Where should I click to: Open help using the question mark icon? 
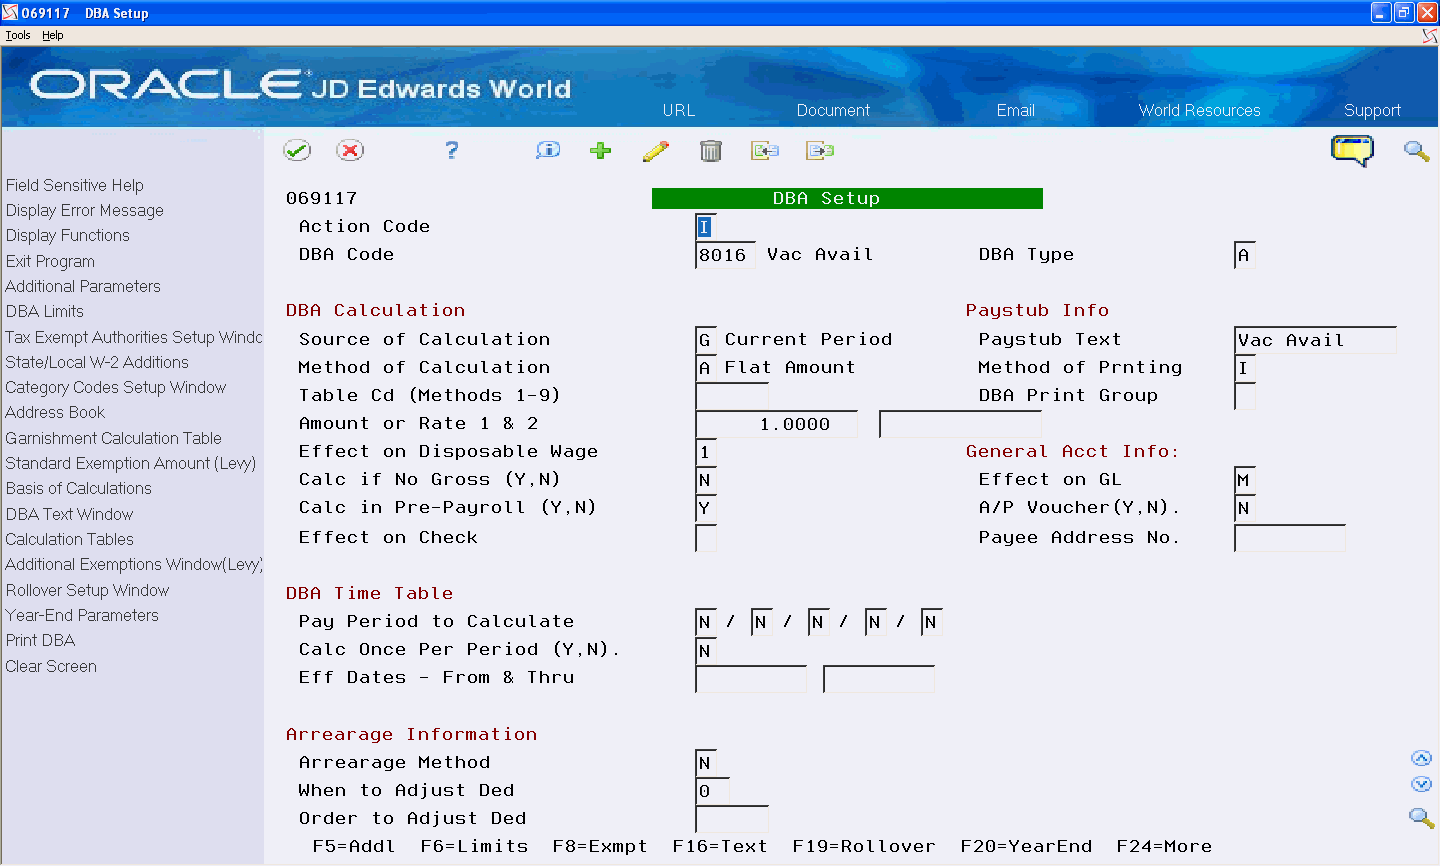[x=451, y=150]
